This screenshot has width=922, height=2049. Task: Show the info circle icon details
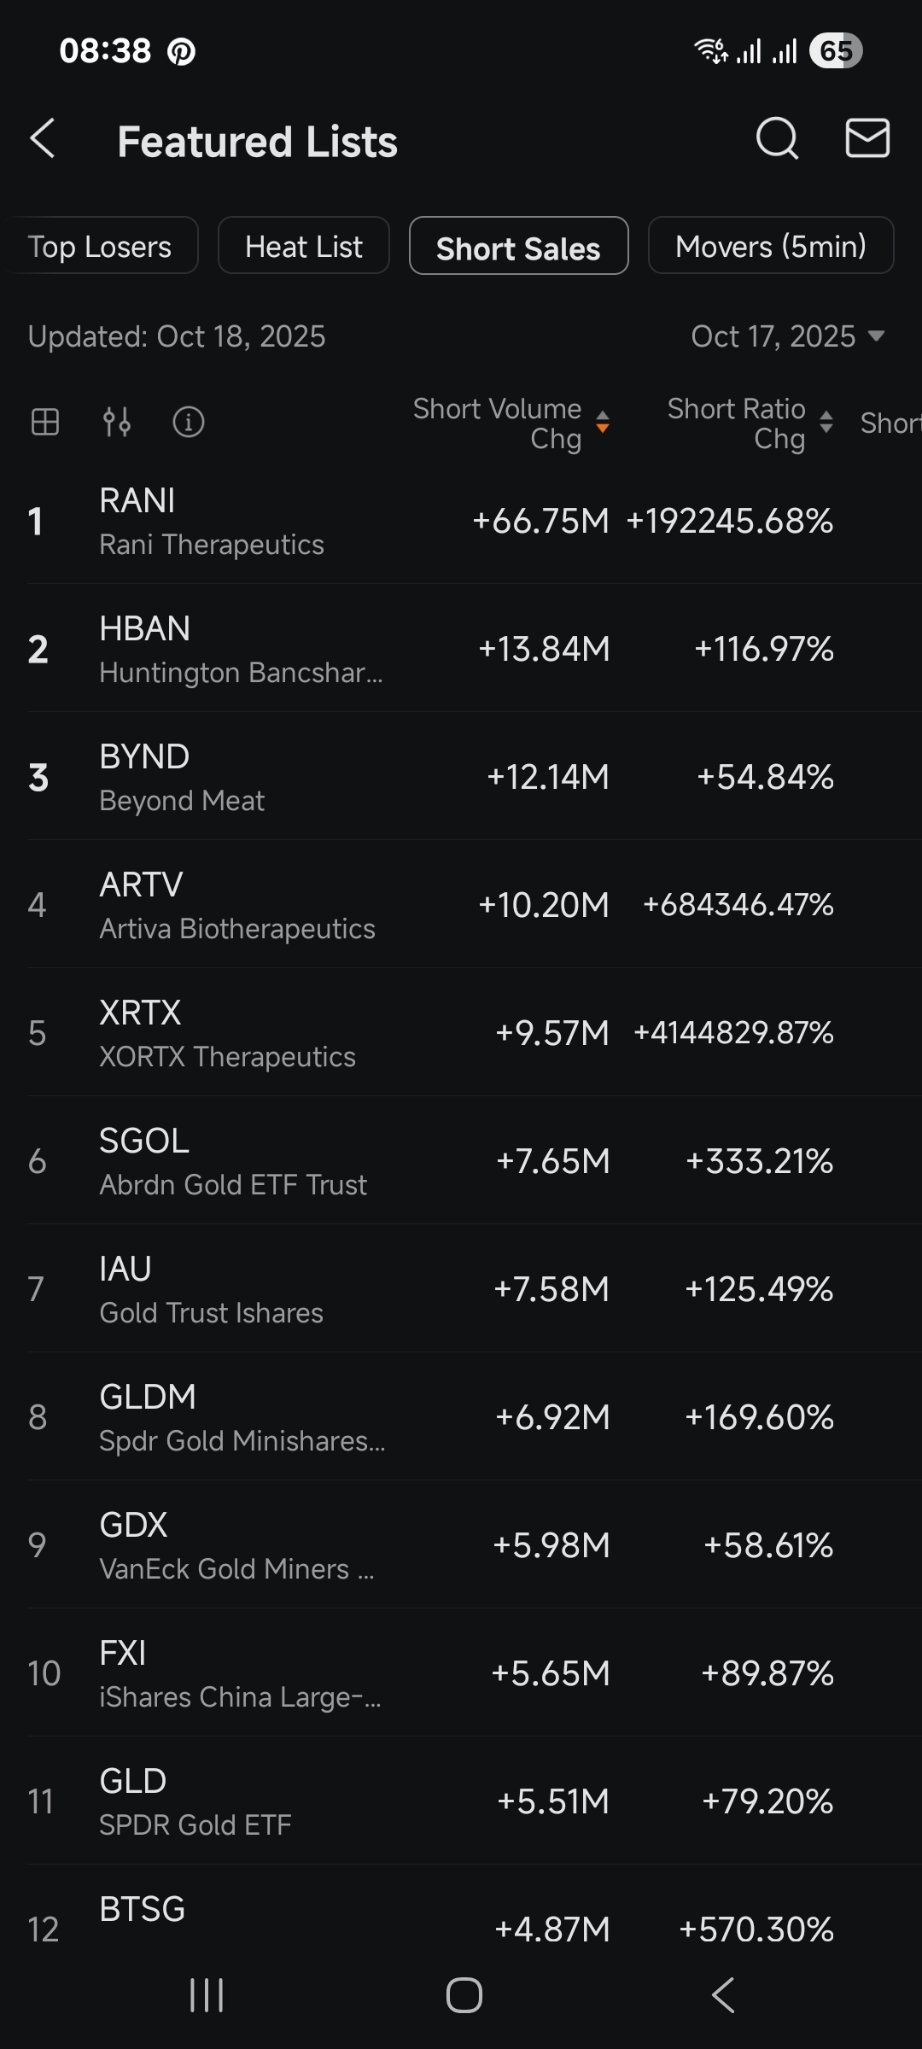pyautogui.click(x=188, y=422)
